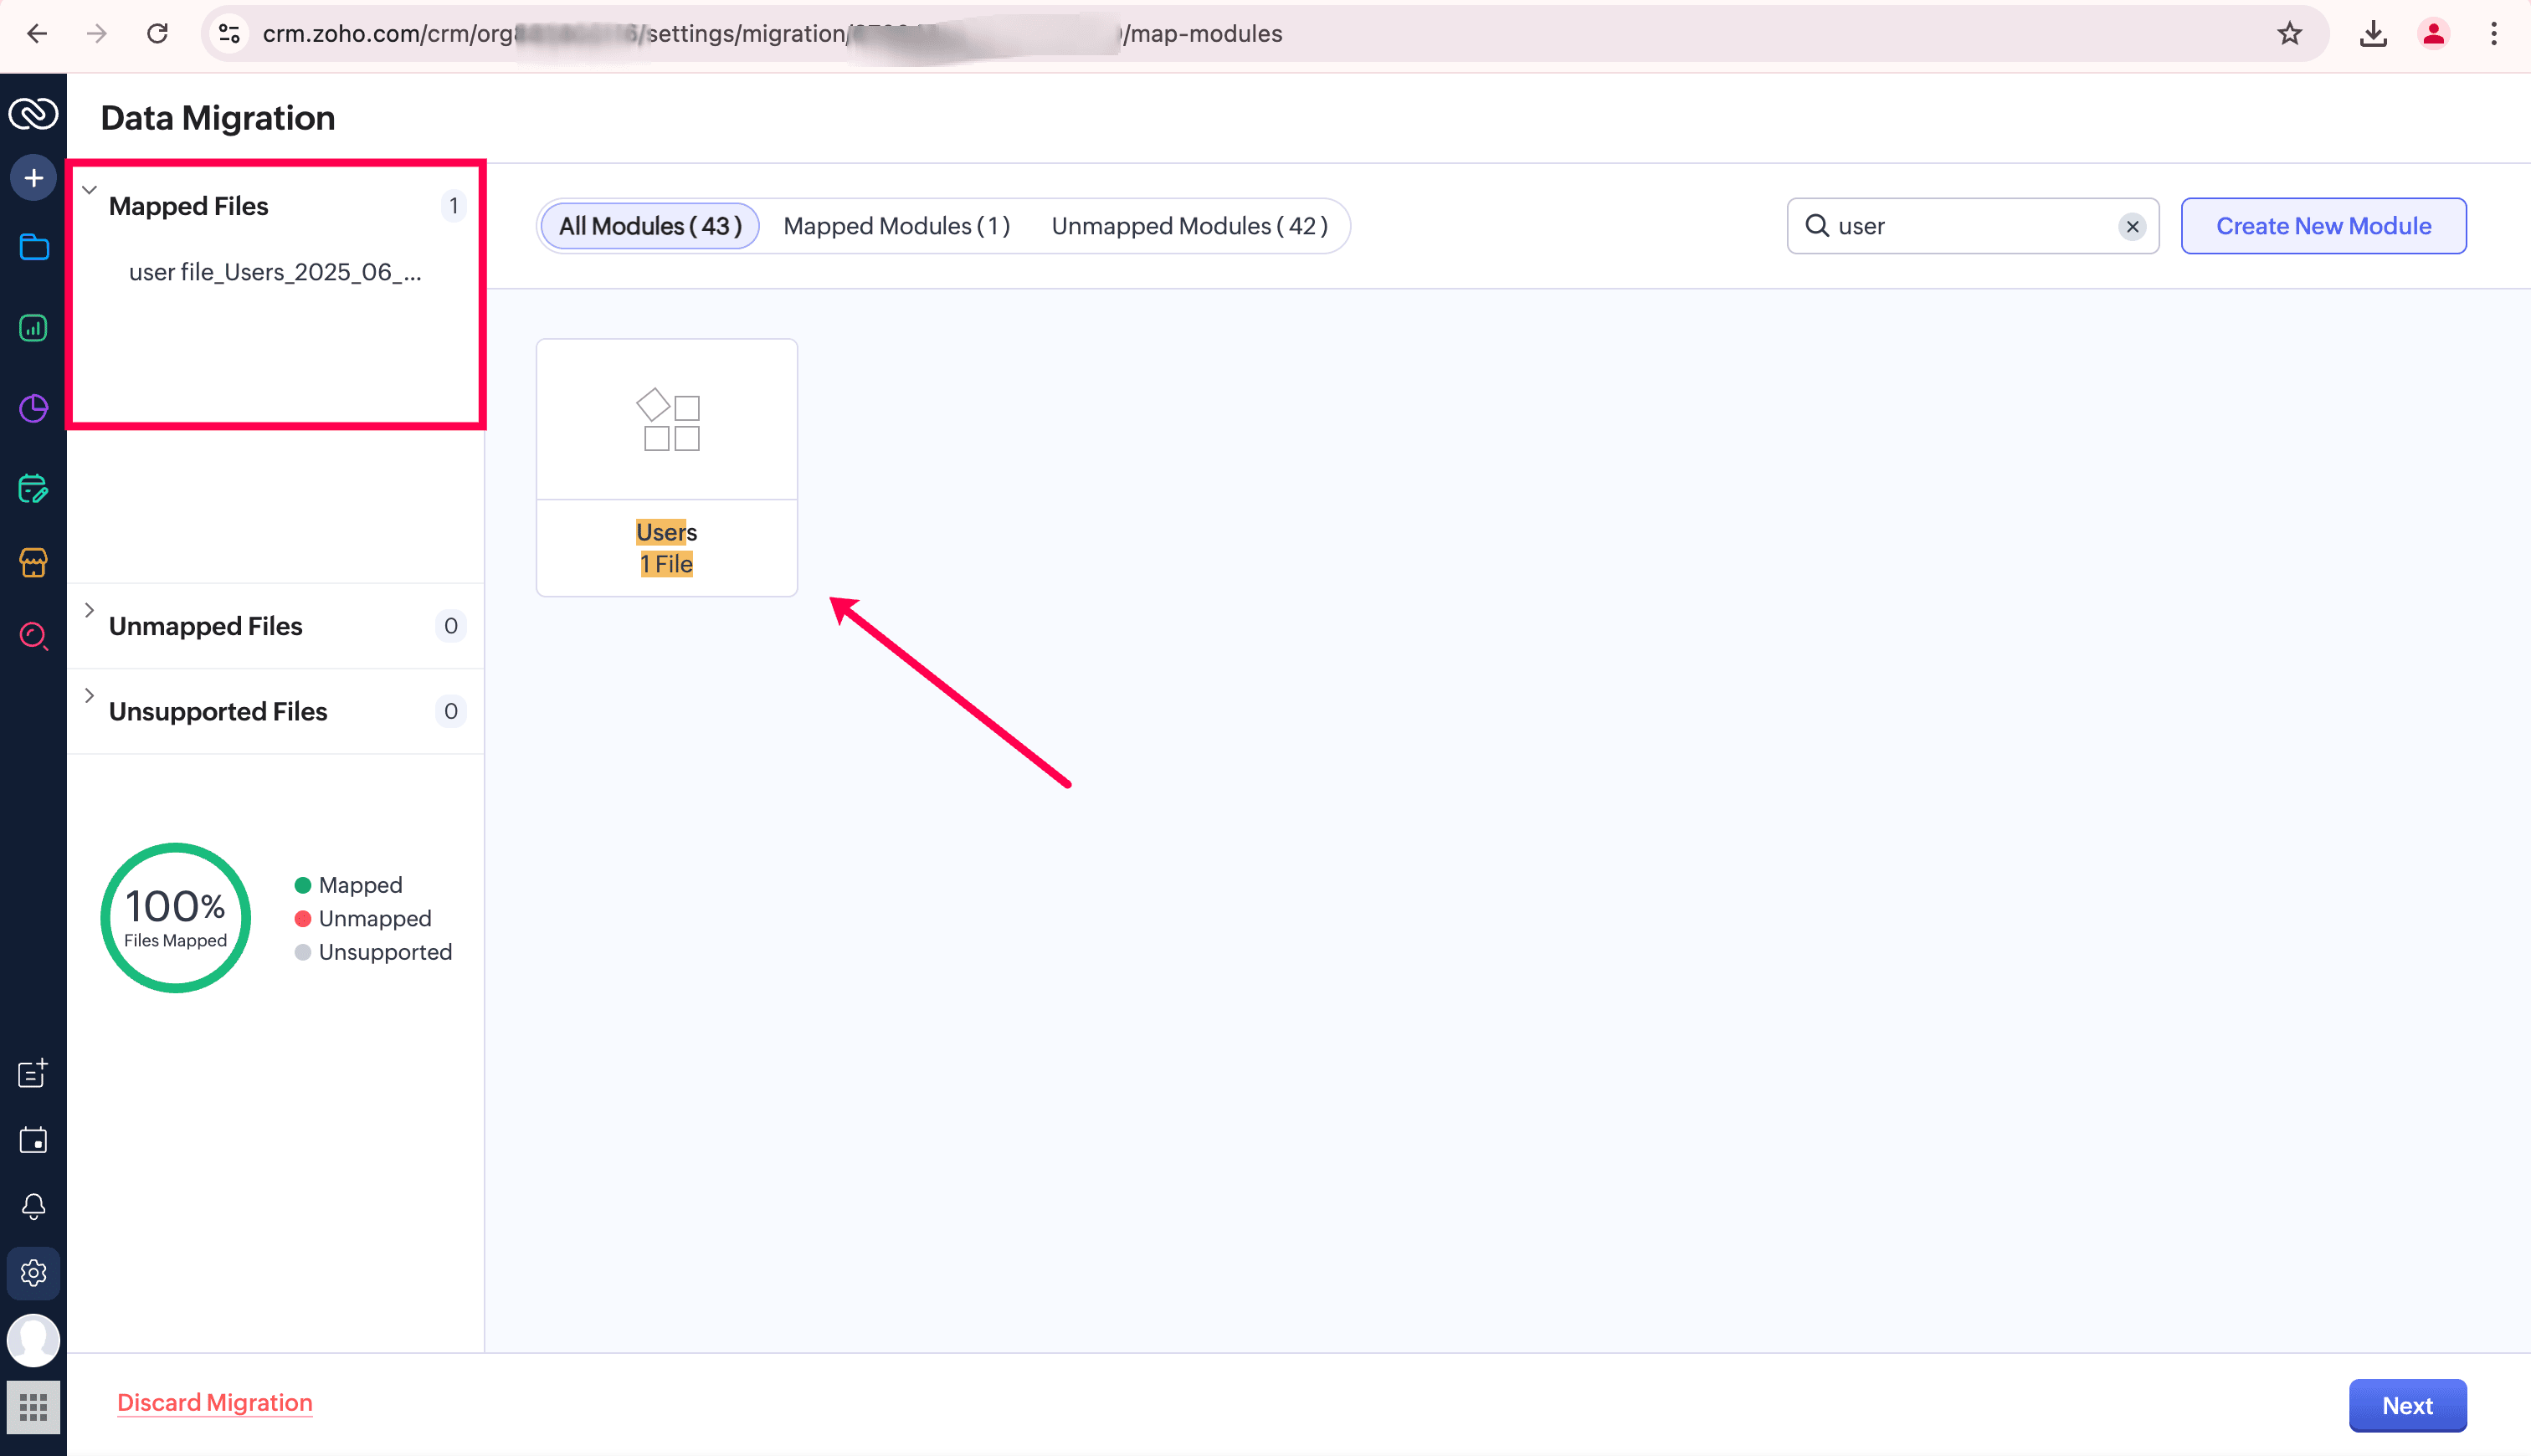This screenshot has height=1456, width=2531.
Task: Click the plus create icon in sidebar
Action: pos(33,178)
